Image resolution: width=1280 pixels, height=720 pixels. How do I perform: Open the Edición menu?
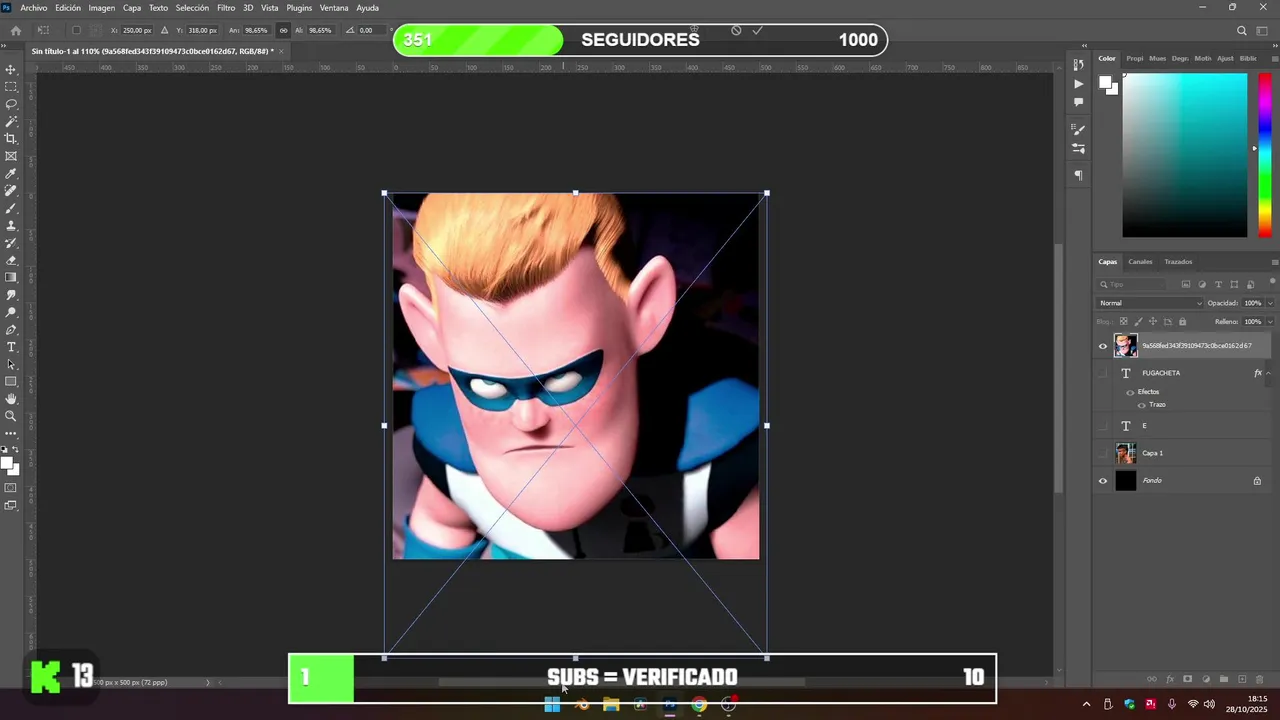68,8
